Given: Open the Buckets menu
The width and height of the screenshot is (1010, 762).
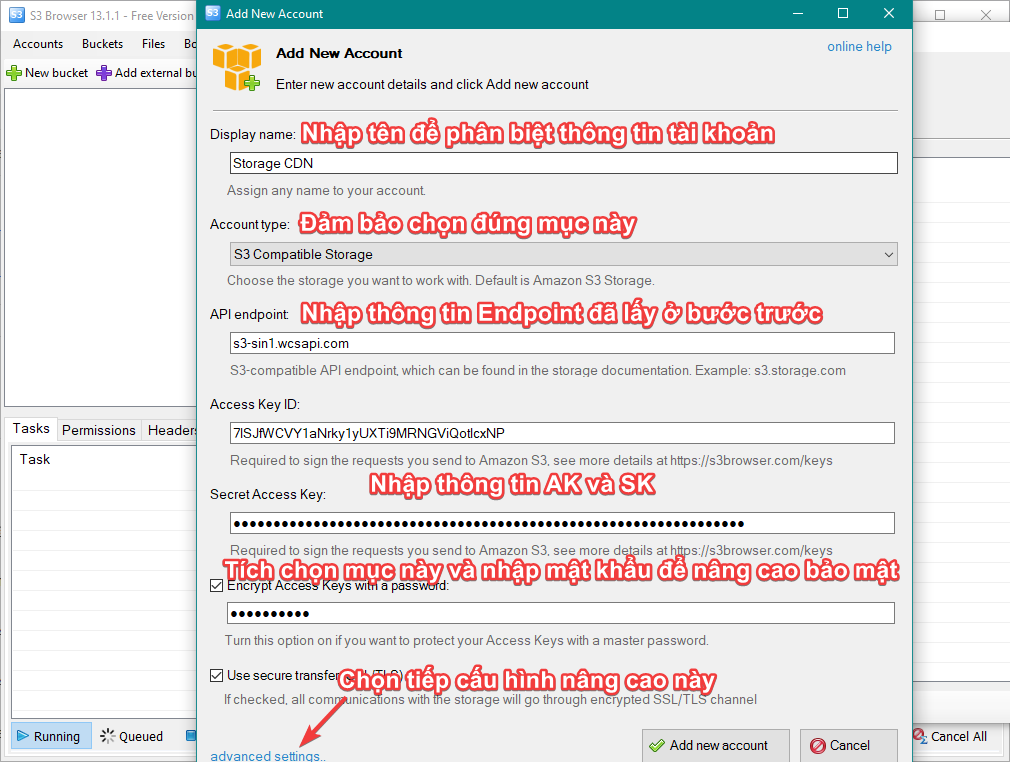Looking at the screenshot, I should coord(102,44).
